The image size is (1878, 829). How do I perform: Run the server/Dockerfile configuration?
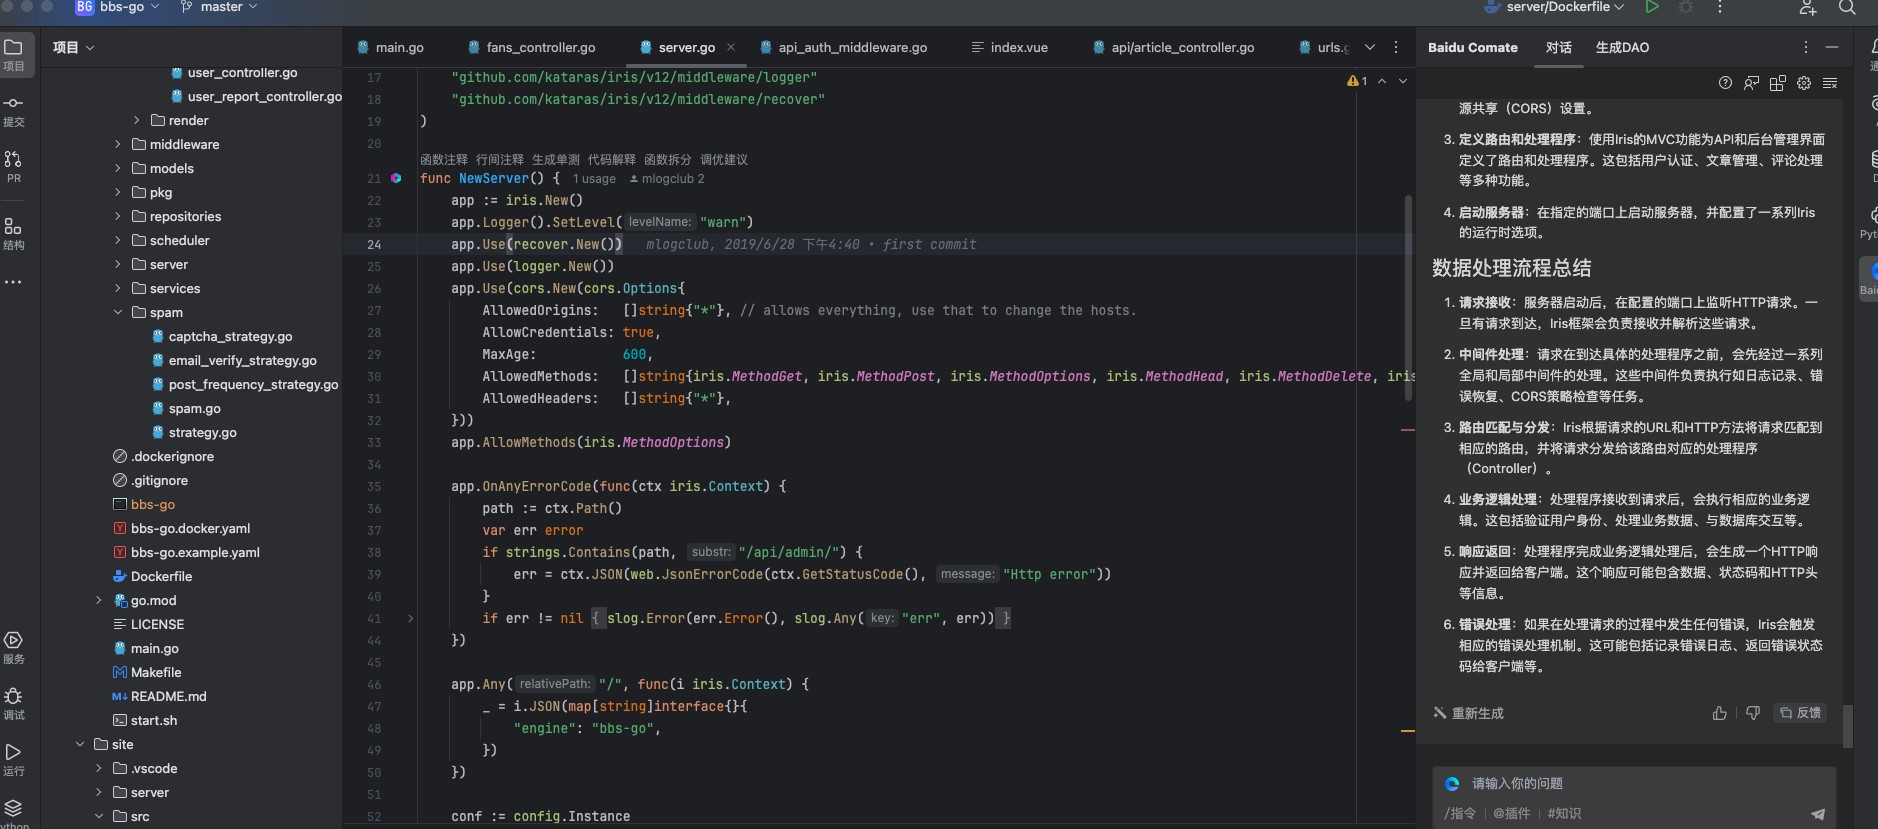1652,7
